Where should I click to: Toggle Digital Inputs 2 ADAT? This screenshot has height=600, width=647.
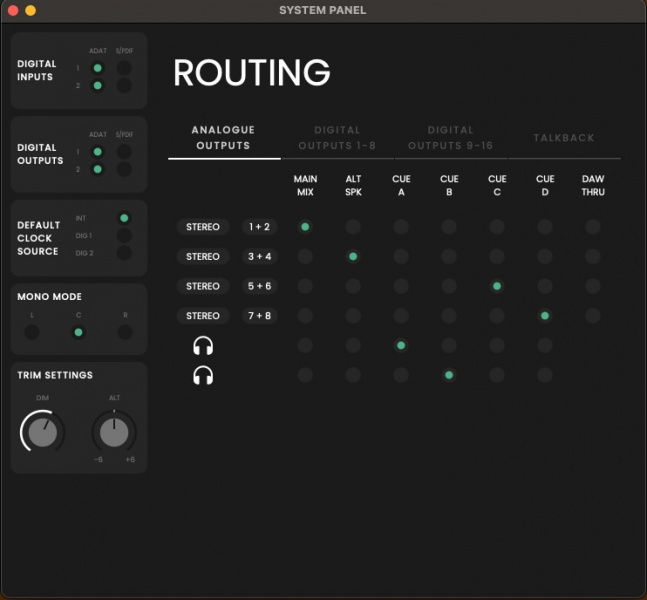pyautogui.click(x=98, y=85)
